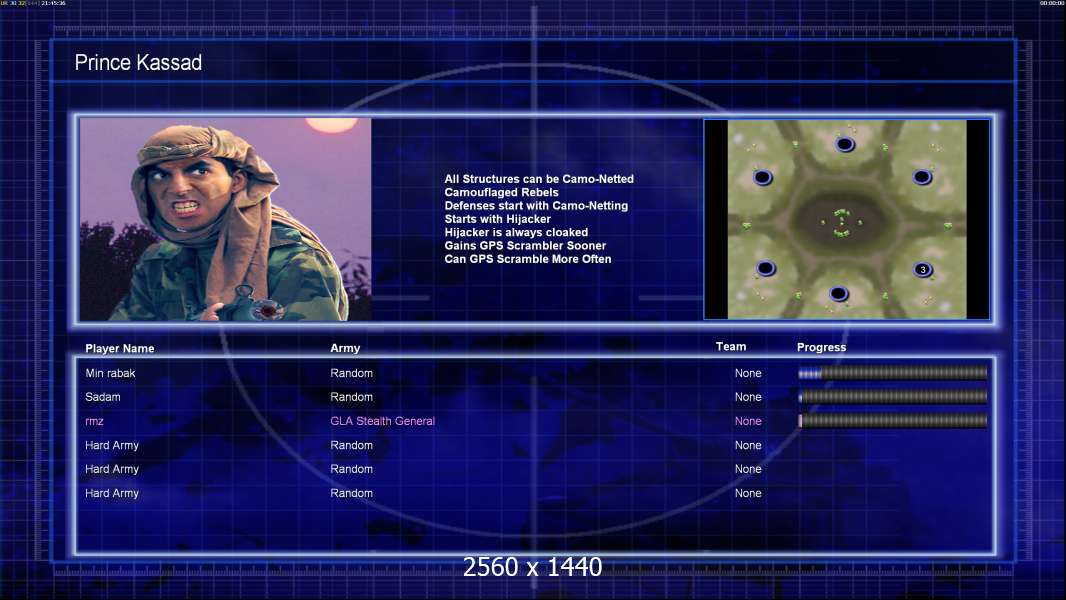Click rmz's loading progress bar
The width and height of the screenshot is (1066, 600).
tap(893, 421)
